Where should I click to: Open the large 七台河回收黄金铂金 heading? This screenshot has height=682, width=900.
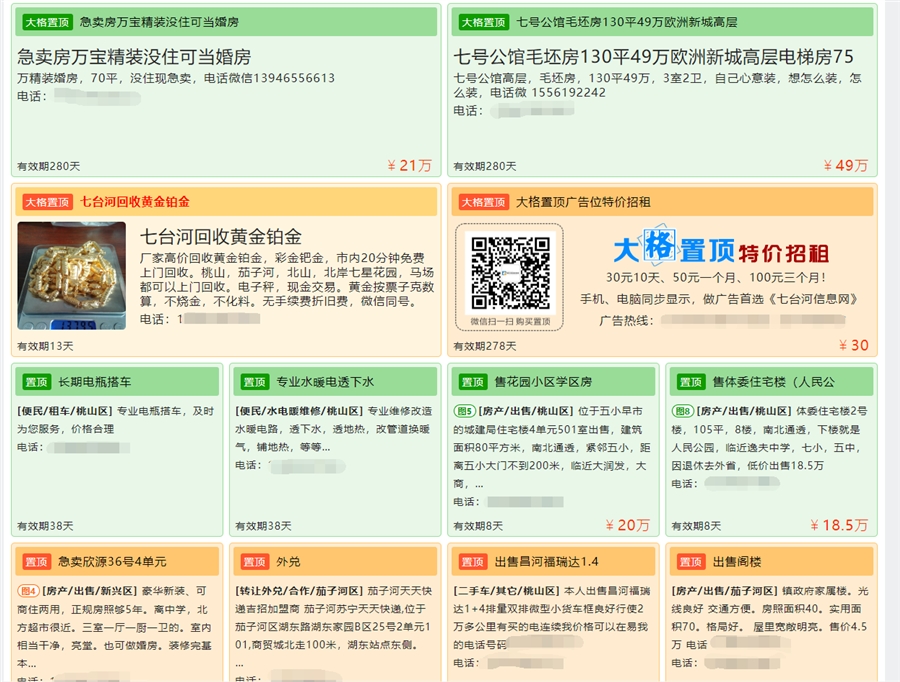click(221, 237)
